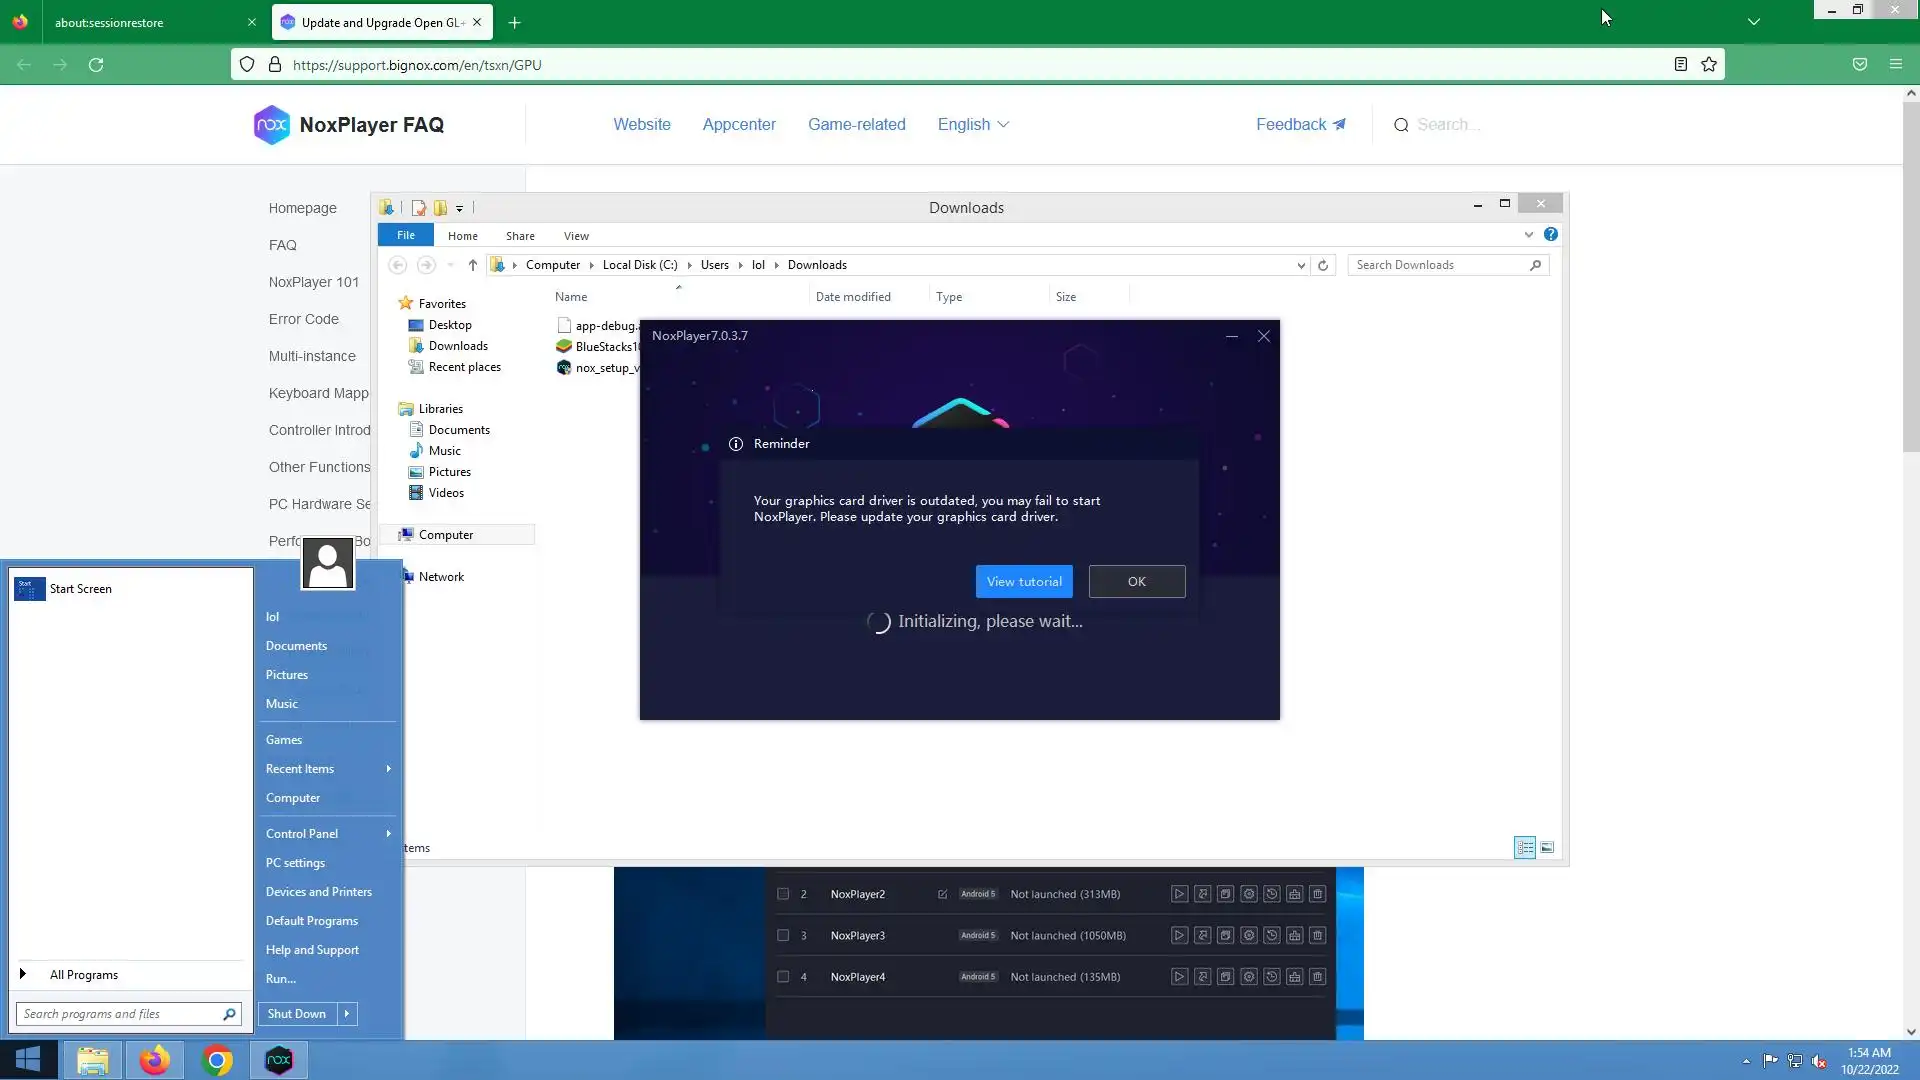Check the NoxPlayer2 row checkbox
Image resolution: width=1920 pixels, height=1080 pixels.
click(783, 894)
